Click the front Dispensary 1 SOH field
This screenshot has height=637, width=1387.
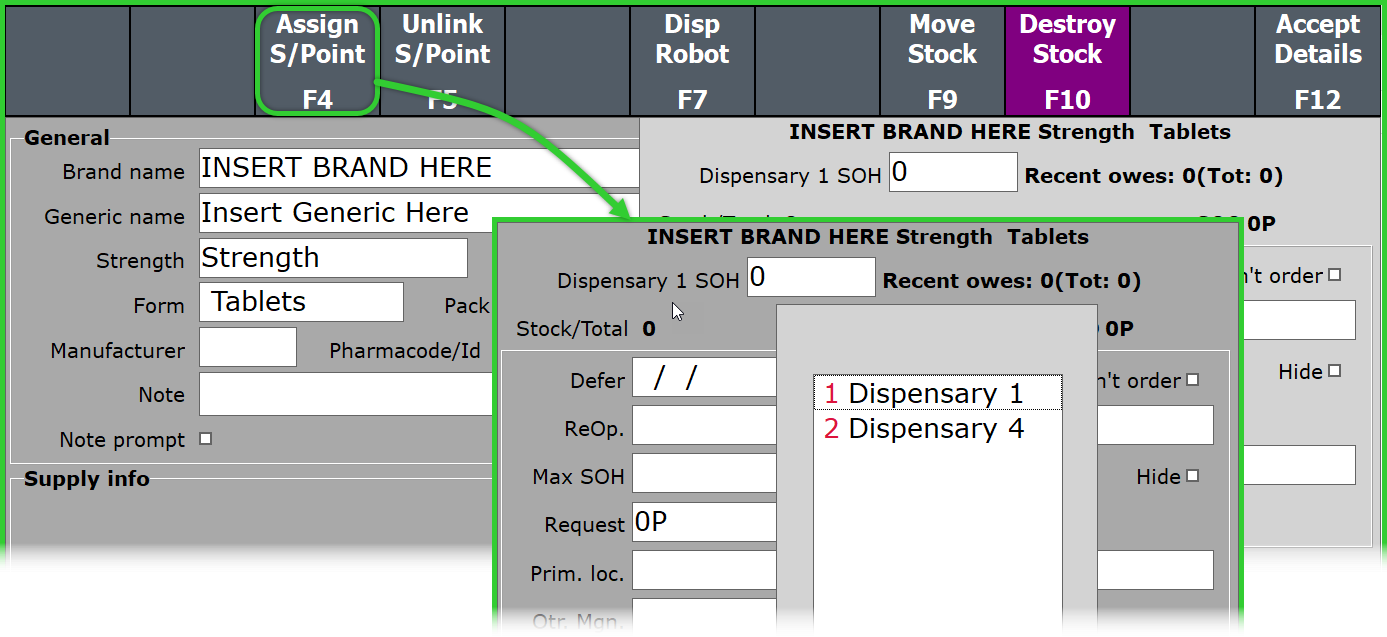811,277
